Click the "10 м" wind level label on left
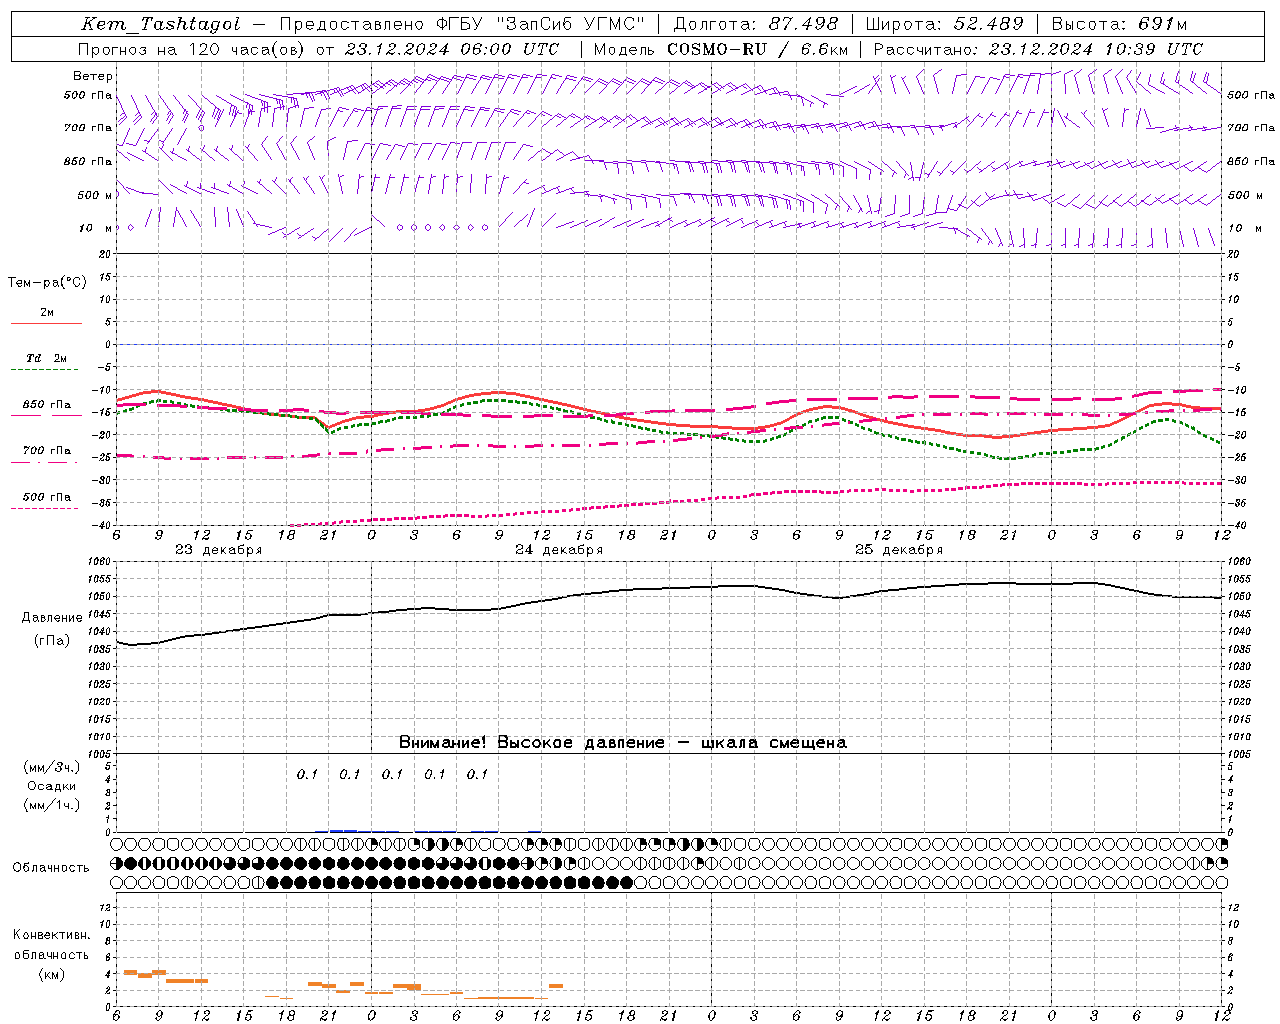 (x=96, y=228)
